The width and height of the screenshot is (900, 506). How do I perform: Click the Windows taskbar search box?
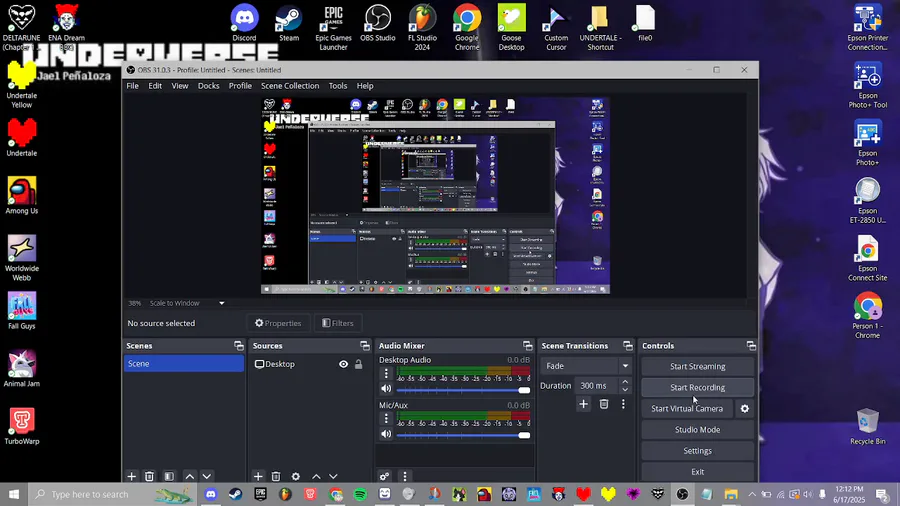click(112, 494)
